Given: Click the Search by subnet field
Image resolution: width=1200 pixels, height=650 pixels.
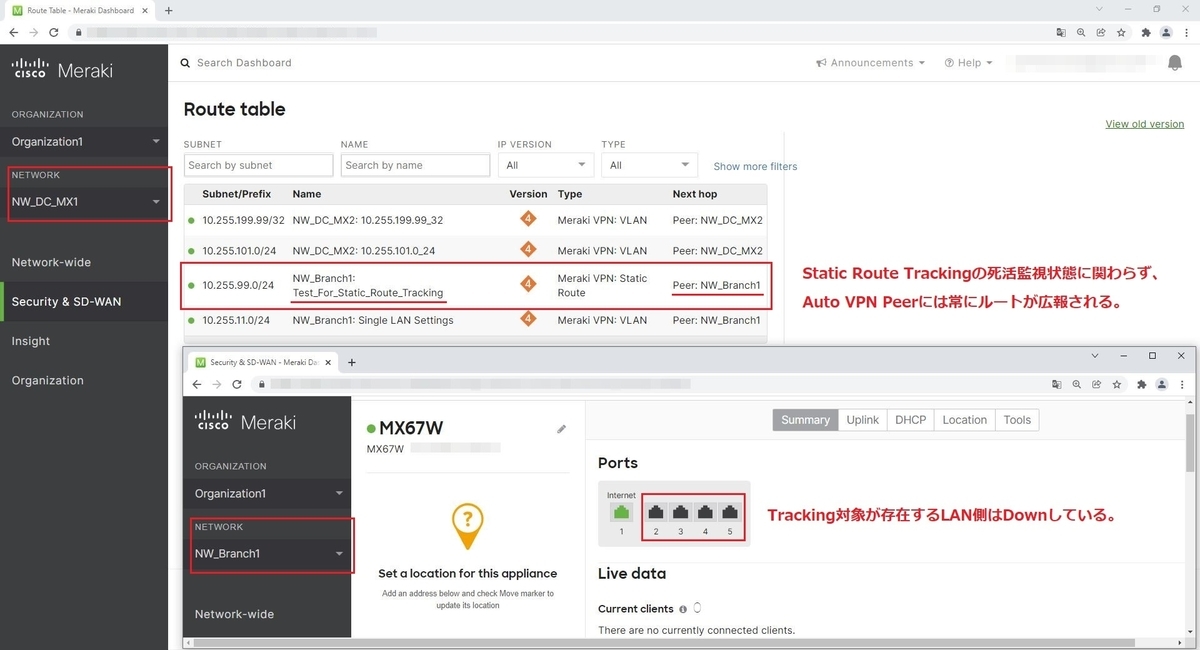Looking at the screenshot, I should (258, 165).
